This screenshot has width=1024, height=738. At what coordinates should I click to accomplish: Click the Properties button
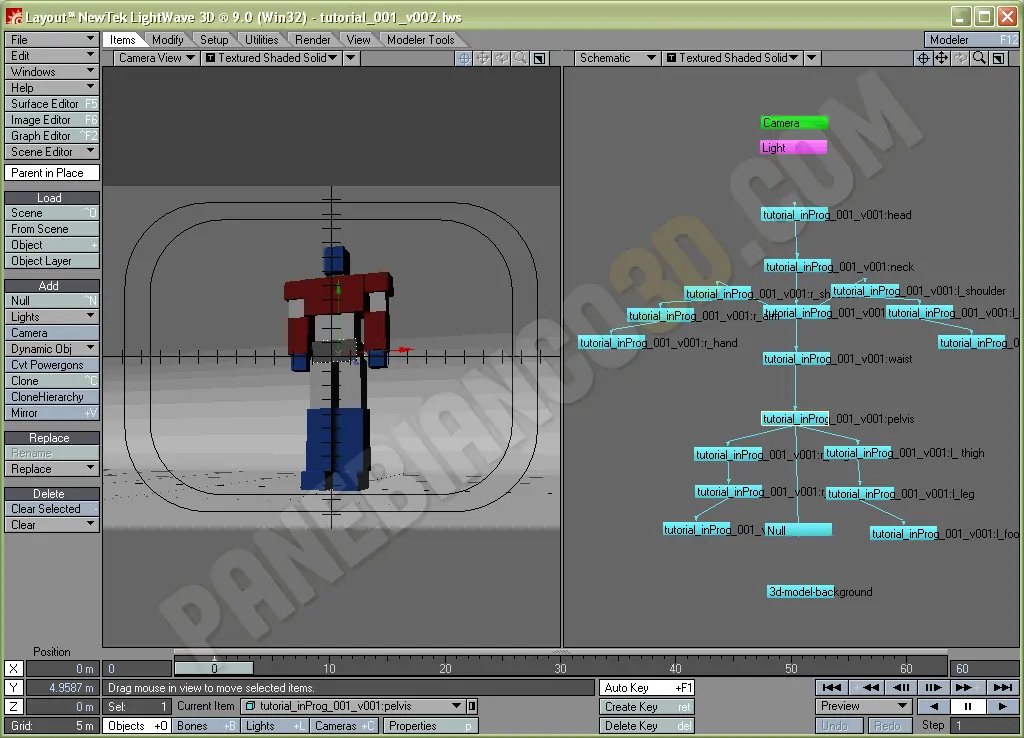[430, 726]
